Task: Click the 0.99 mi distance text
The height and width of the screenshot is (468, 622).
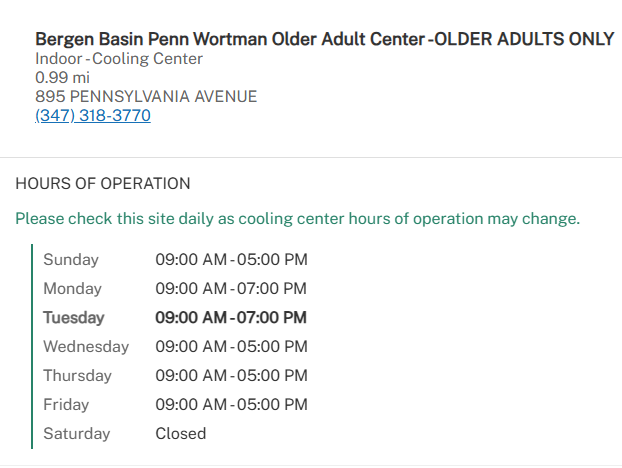Action: coord(62,77)
